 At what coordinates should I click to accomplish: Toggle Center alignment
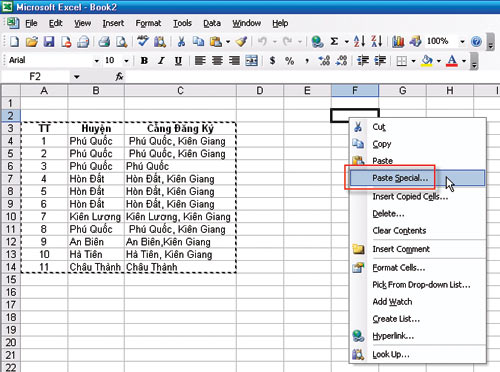[217, 61]
